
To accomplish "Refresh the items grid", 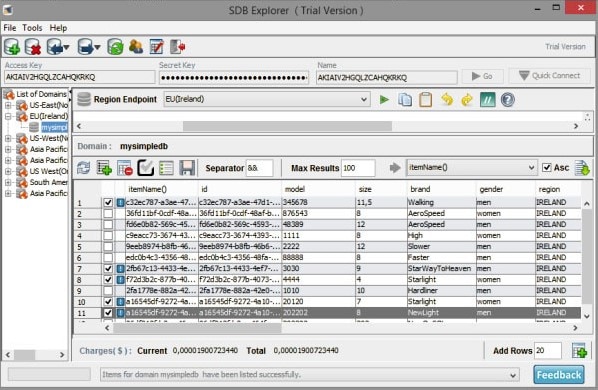I will pos(84,168).
